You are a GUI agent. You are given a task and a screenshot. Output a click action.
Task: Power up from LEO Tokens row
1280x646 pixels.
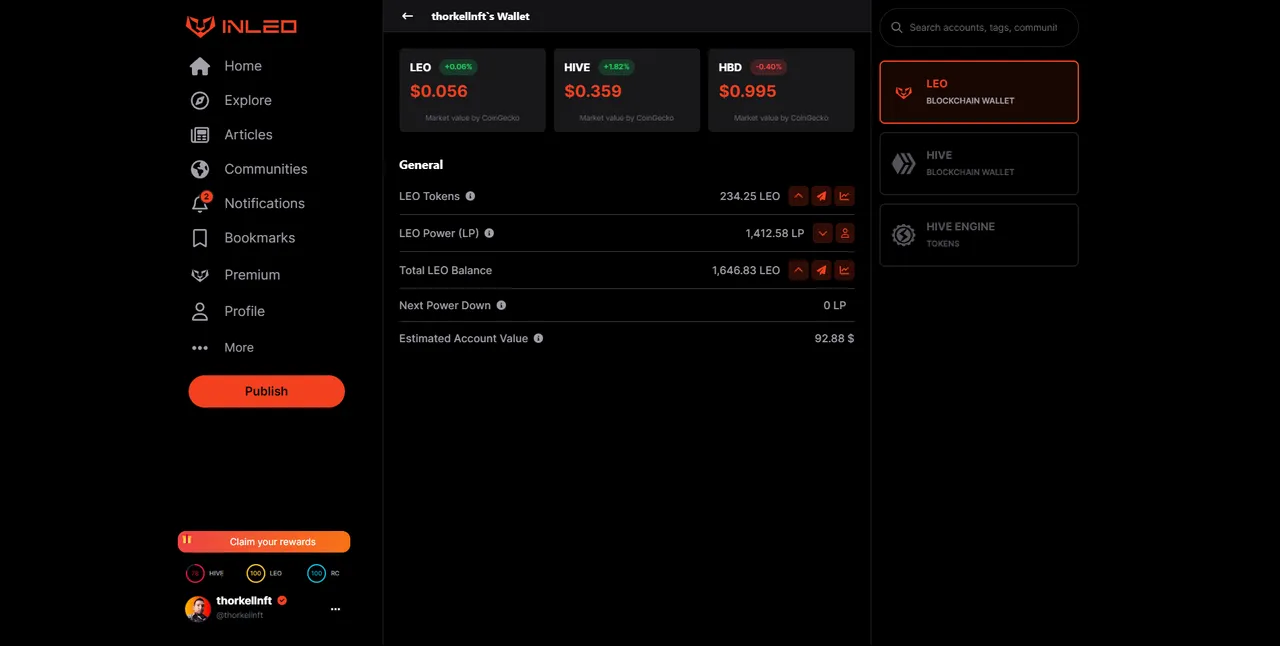[x=798, y=196]
